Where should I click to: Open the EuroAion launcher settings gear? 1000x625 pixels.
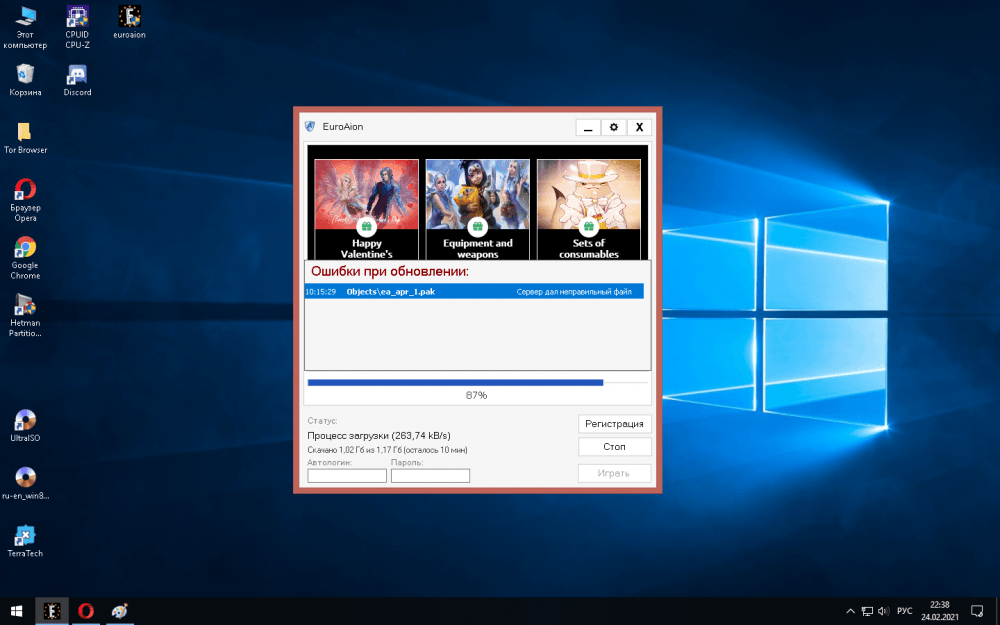tap(614, 127)
